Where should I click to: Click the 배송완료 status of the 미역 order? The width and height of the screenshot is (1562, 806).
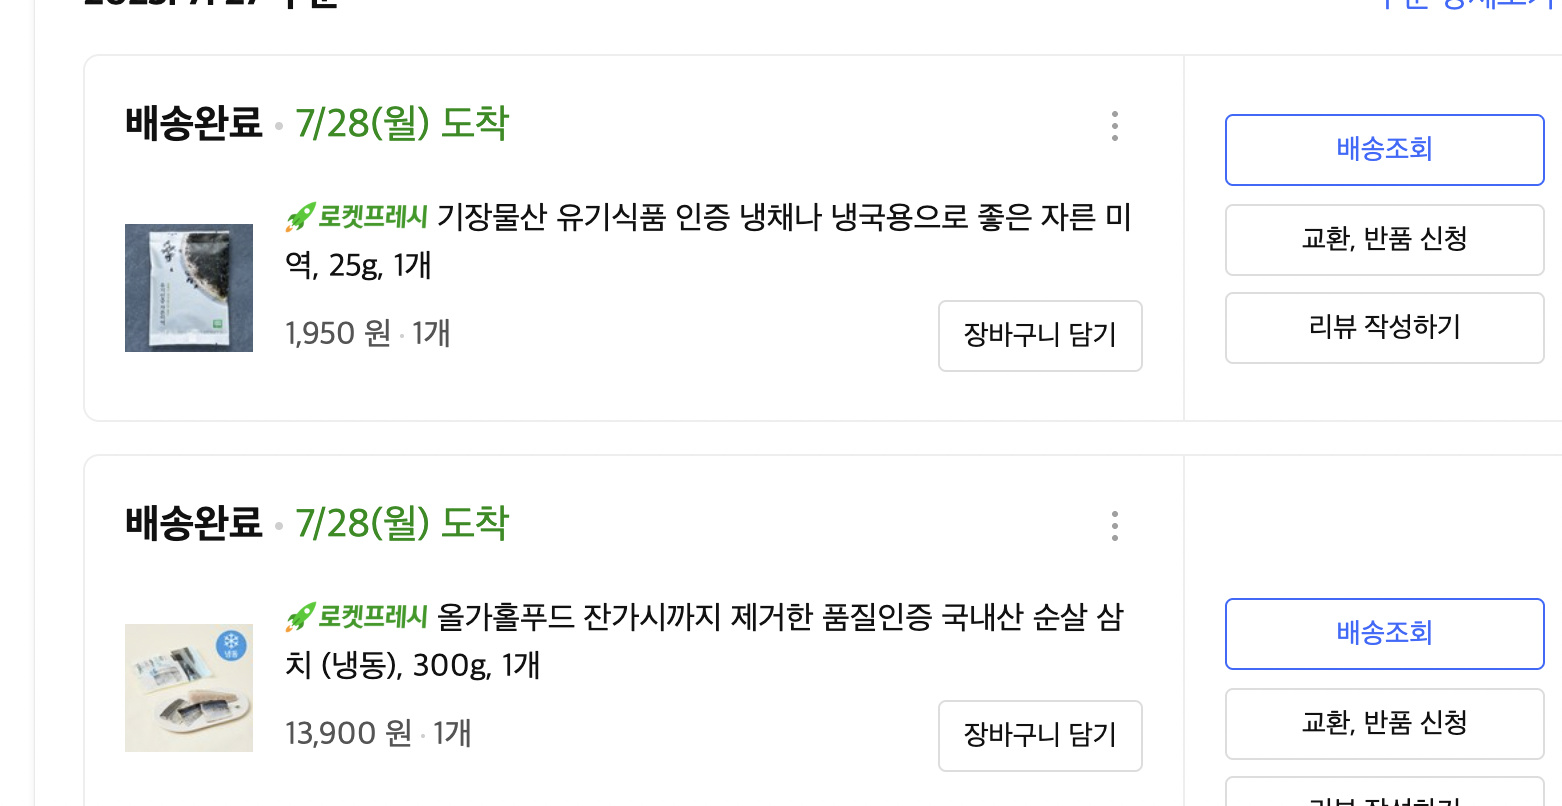pos(194,124)
